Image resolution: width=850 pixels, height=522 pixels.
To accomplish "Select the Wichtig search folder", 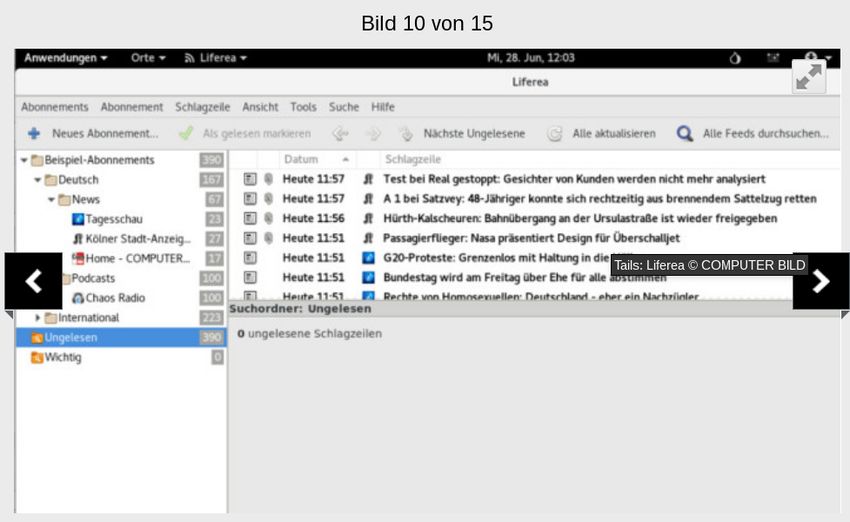I will point(63,357).
